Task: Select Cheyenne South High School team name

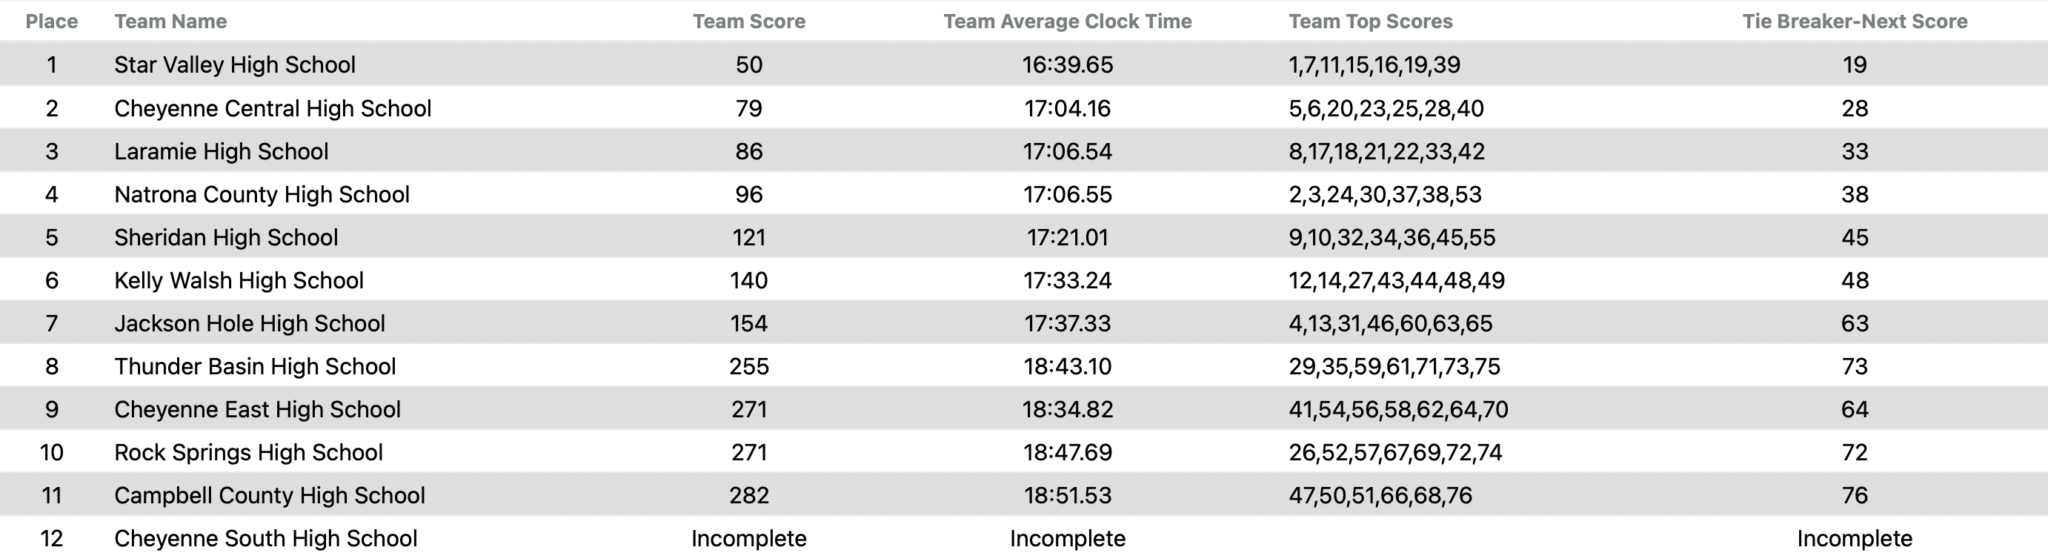Action: [266, 538]
